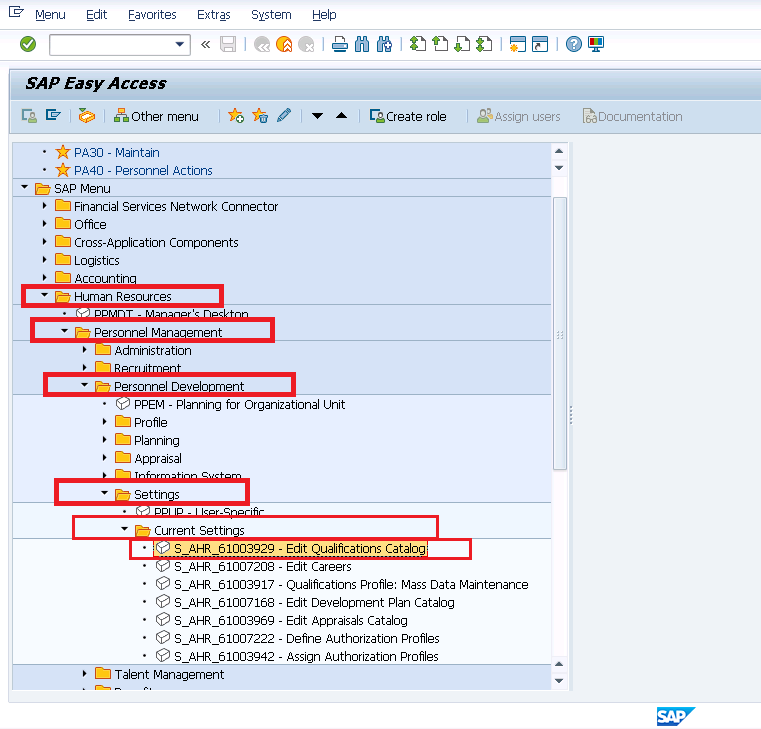Viewport: 761px width, 729px height.
Task: Click the window menu icon at top left
Action: pyautogui.click(x=17, y=12)
